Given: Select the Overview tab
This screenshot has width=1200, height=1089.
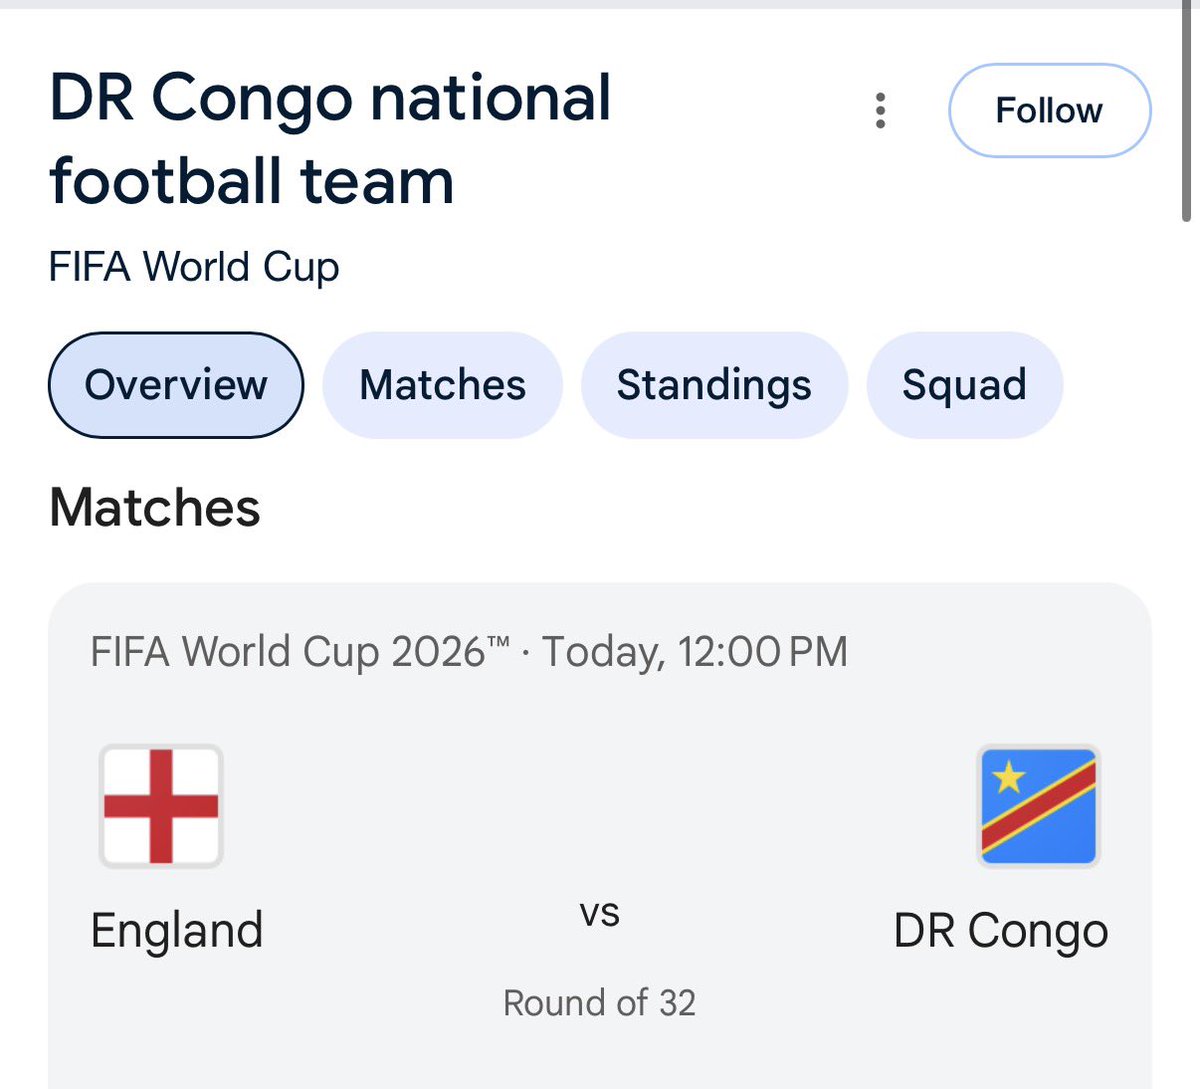Looking at the screenshot, I should 176,385.
